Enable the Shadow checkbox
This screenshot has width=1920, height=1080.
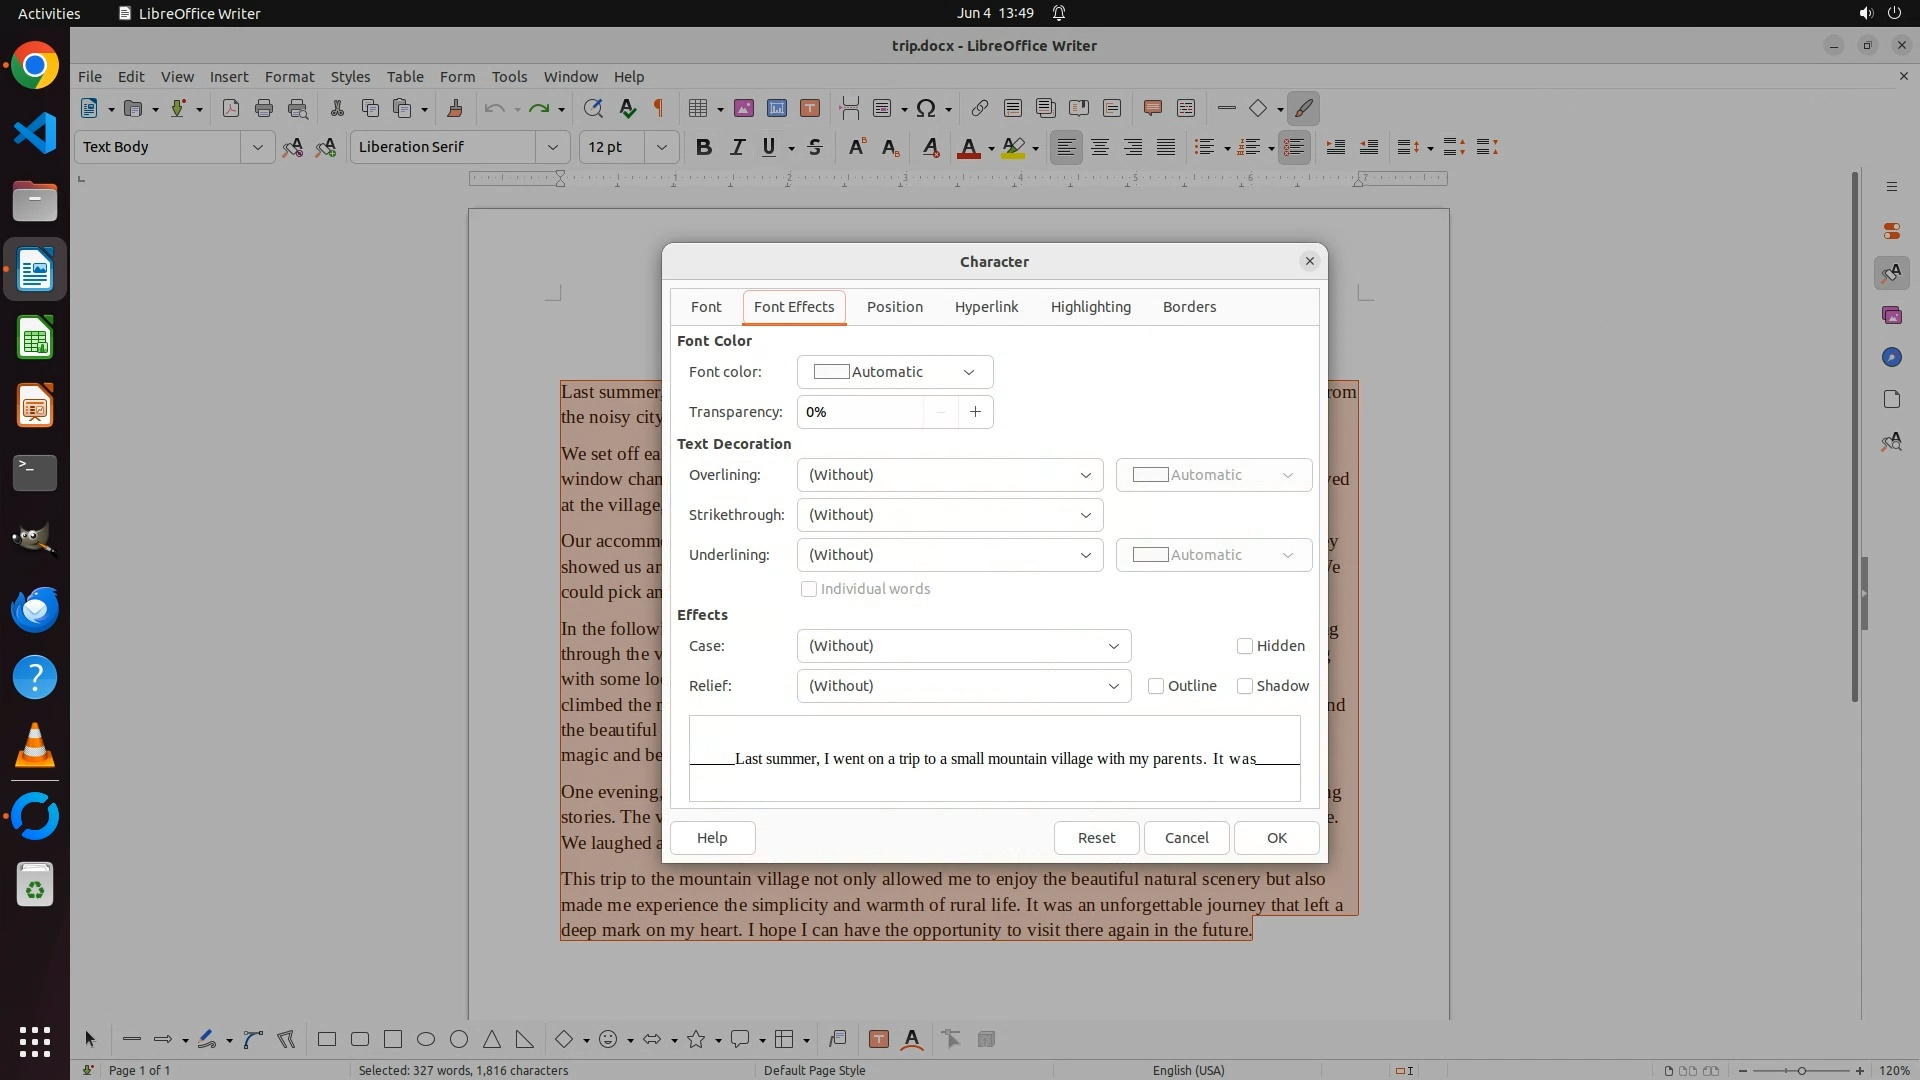click(1245, 686)
